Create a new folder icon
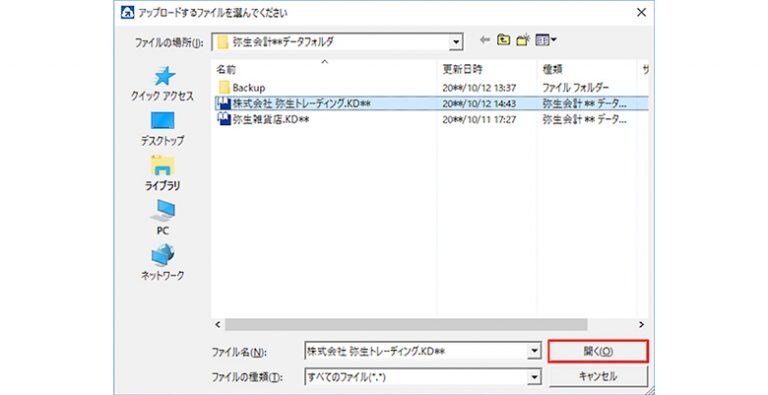 tap(523, 40)
